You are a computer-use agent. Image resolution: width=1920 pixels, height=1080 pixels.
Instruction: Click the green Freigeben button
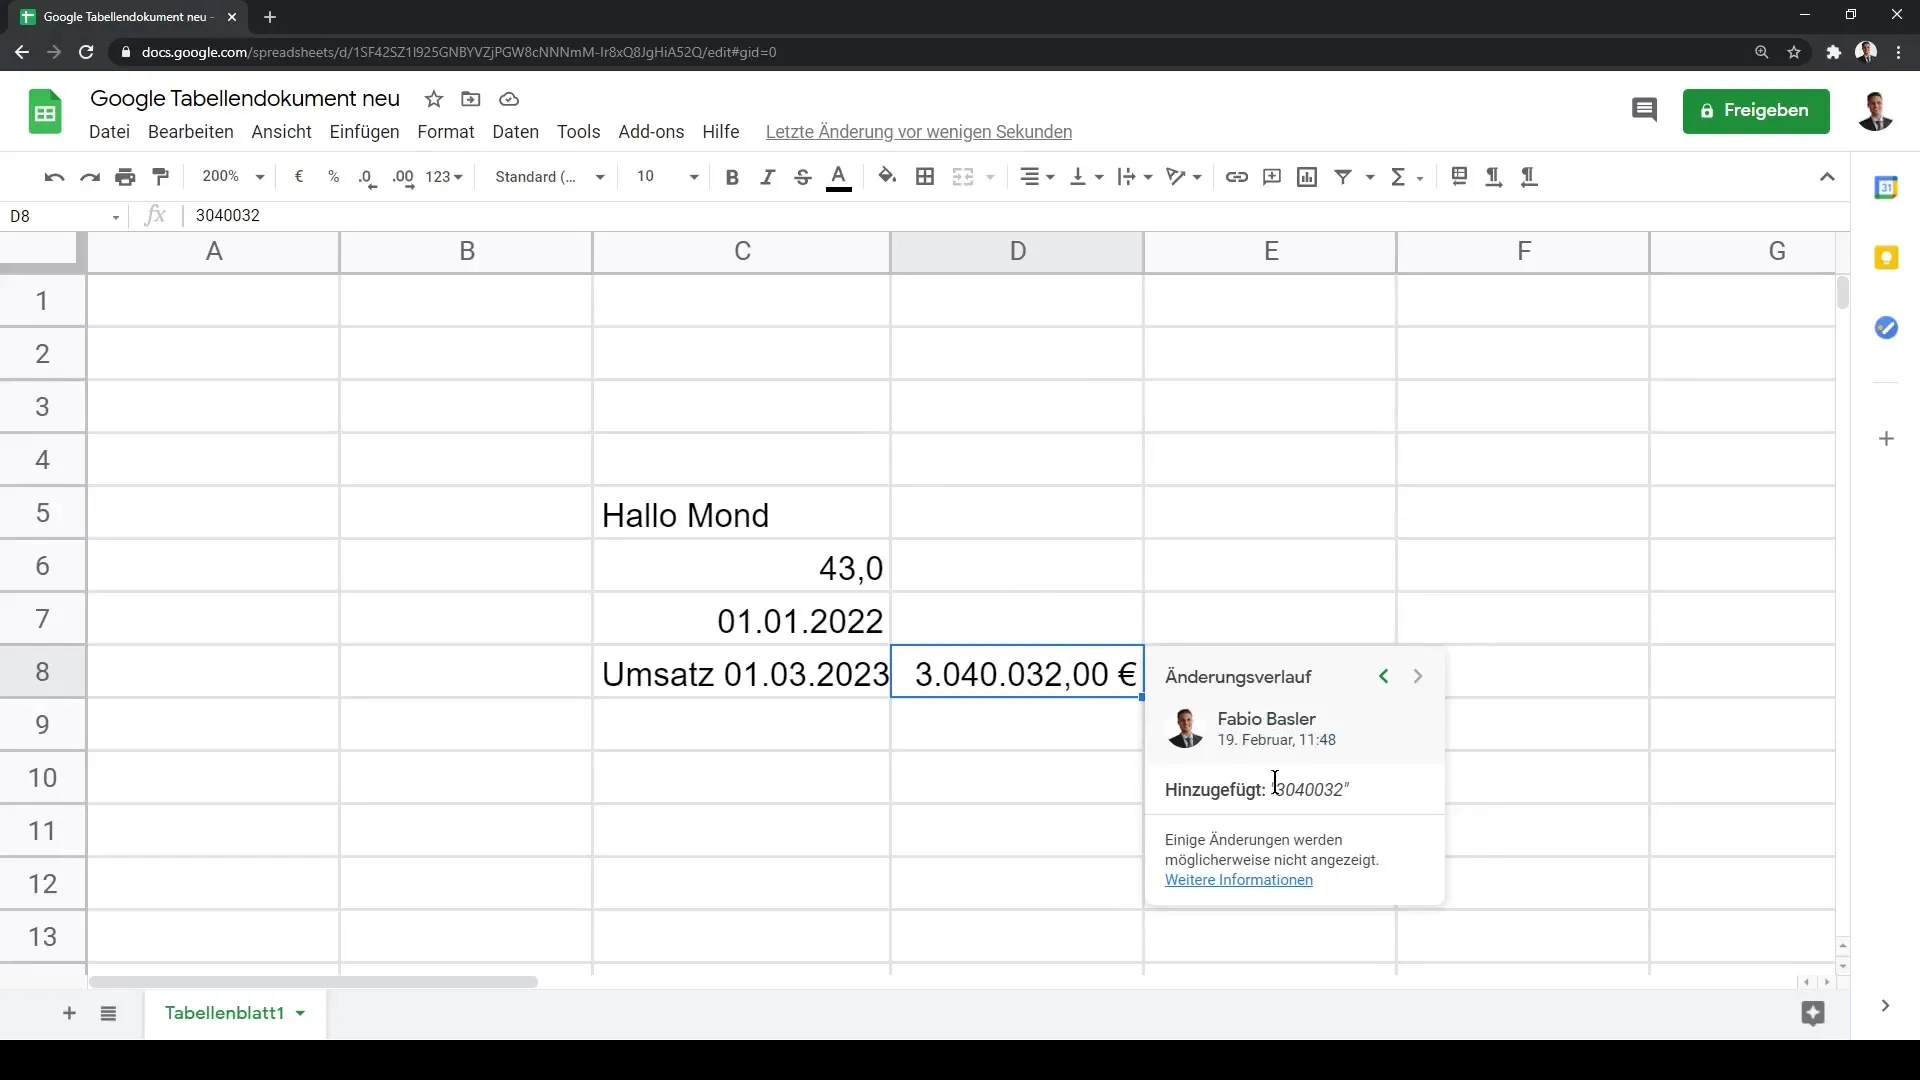[1756, 111]
